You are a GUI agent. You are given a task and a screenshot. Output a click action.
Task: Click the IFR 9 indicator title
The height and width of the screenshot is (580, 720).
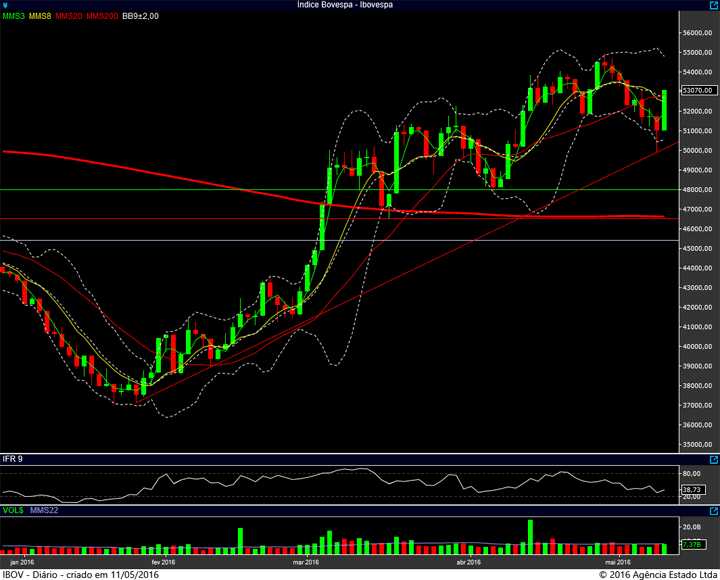[x=12, y=459]
